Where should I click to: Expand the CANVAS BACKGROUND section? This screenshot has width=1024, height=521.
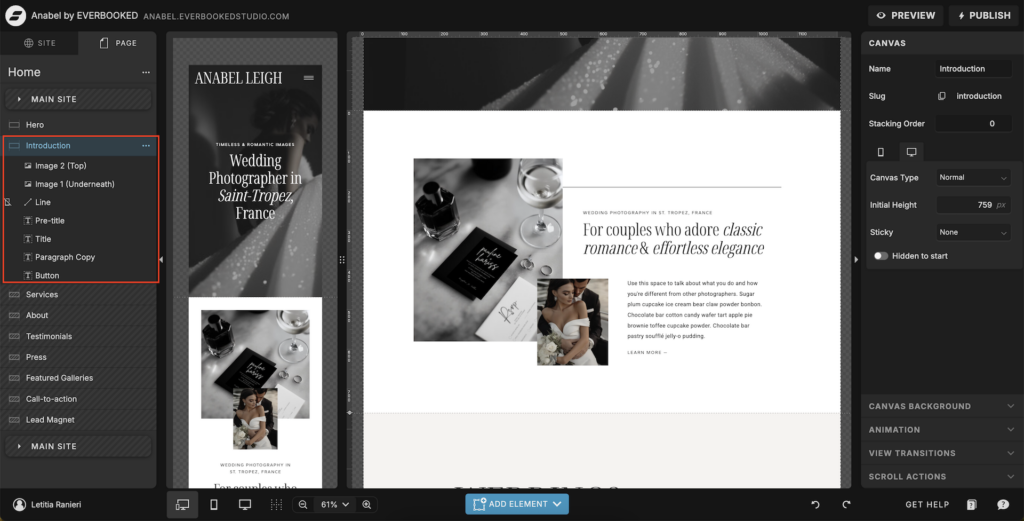(942, 406)
